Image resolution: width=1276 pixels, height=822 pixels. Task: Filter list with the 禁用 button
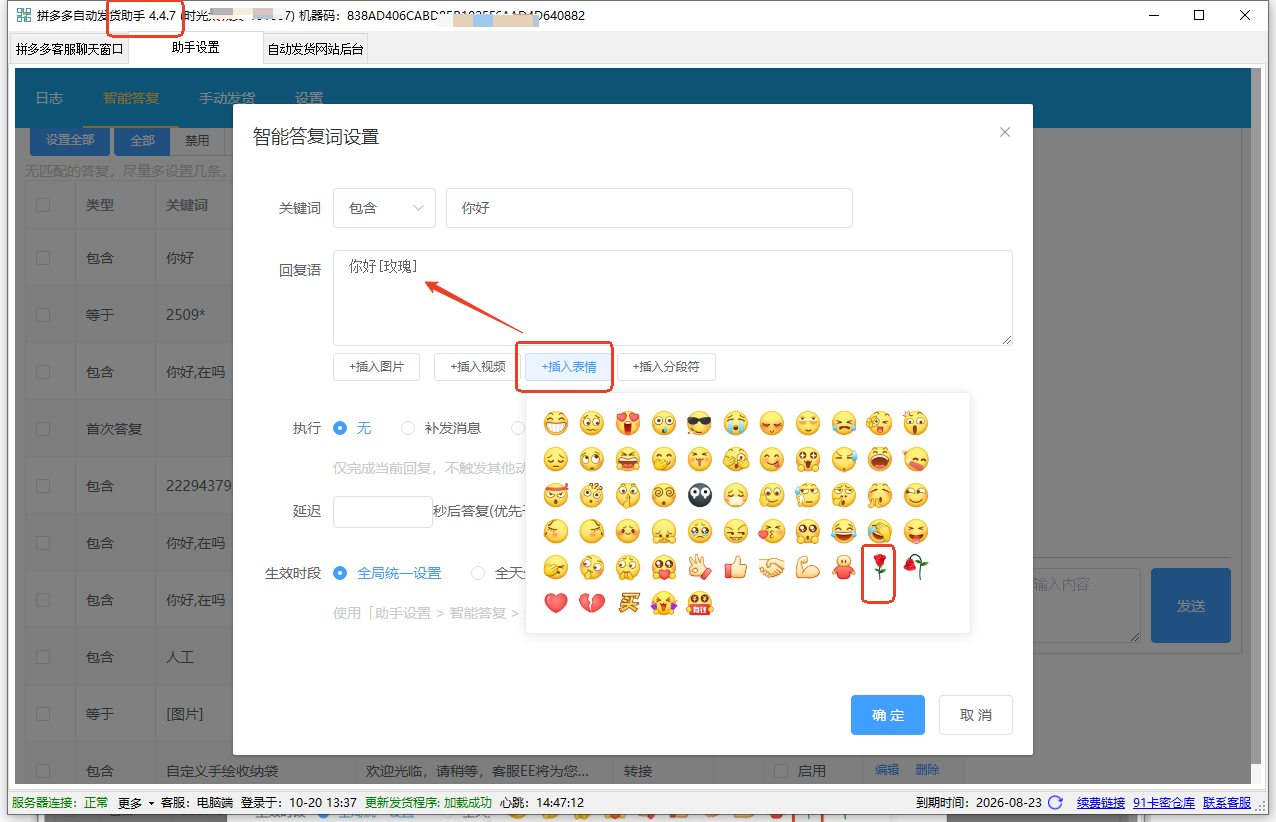point(197,140)
